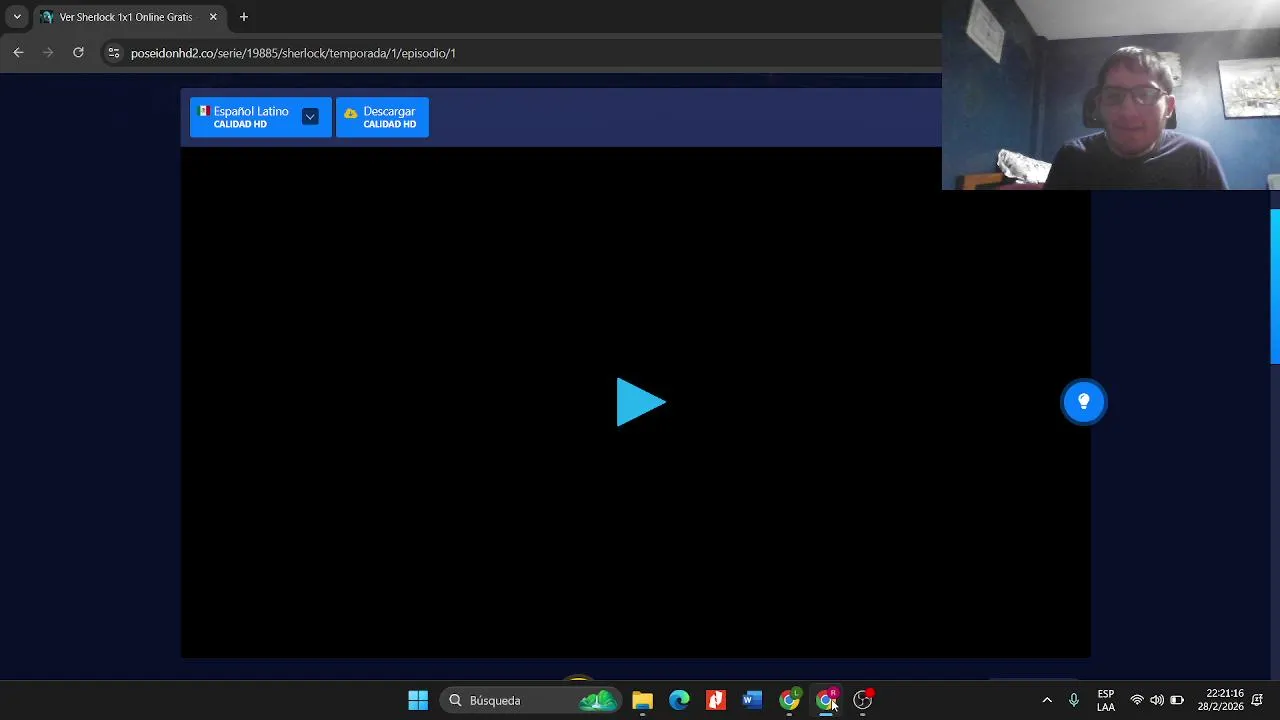
Task: Open OBS Studio from the taskbar
Action: point(863,700)
